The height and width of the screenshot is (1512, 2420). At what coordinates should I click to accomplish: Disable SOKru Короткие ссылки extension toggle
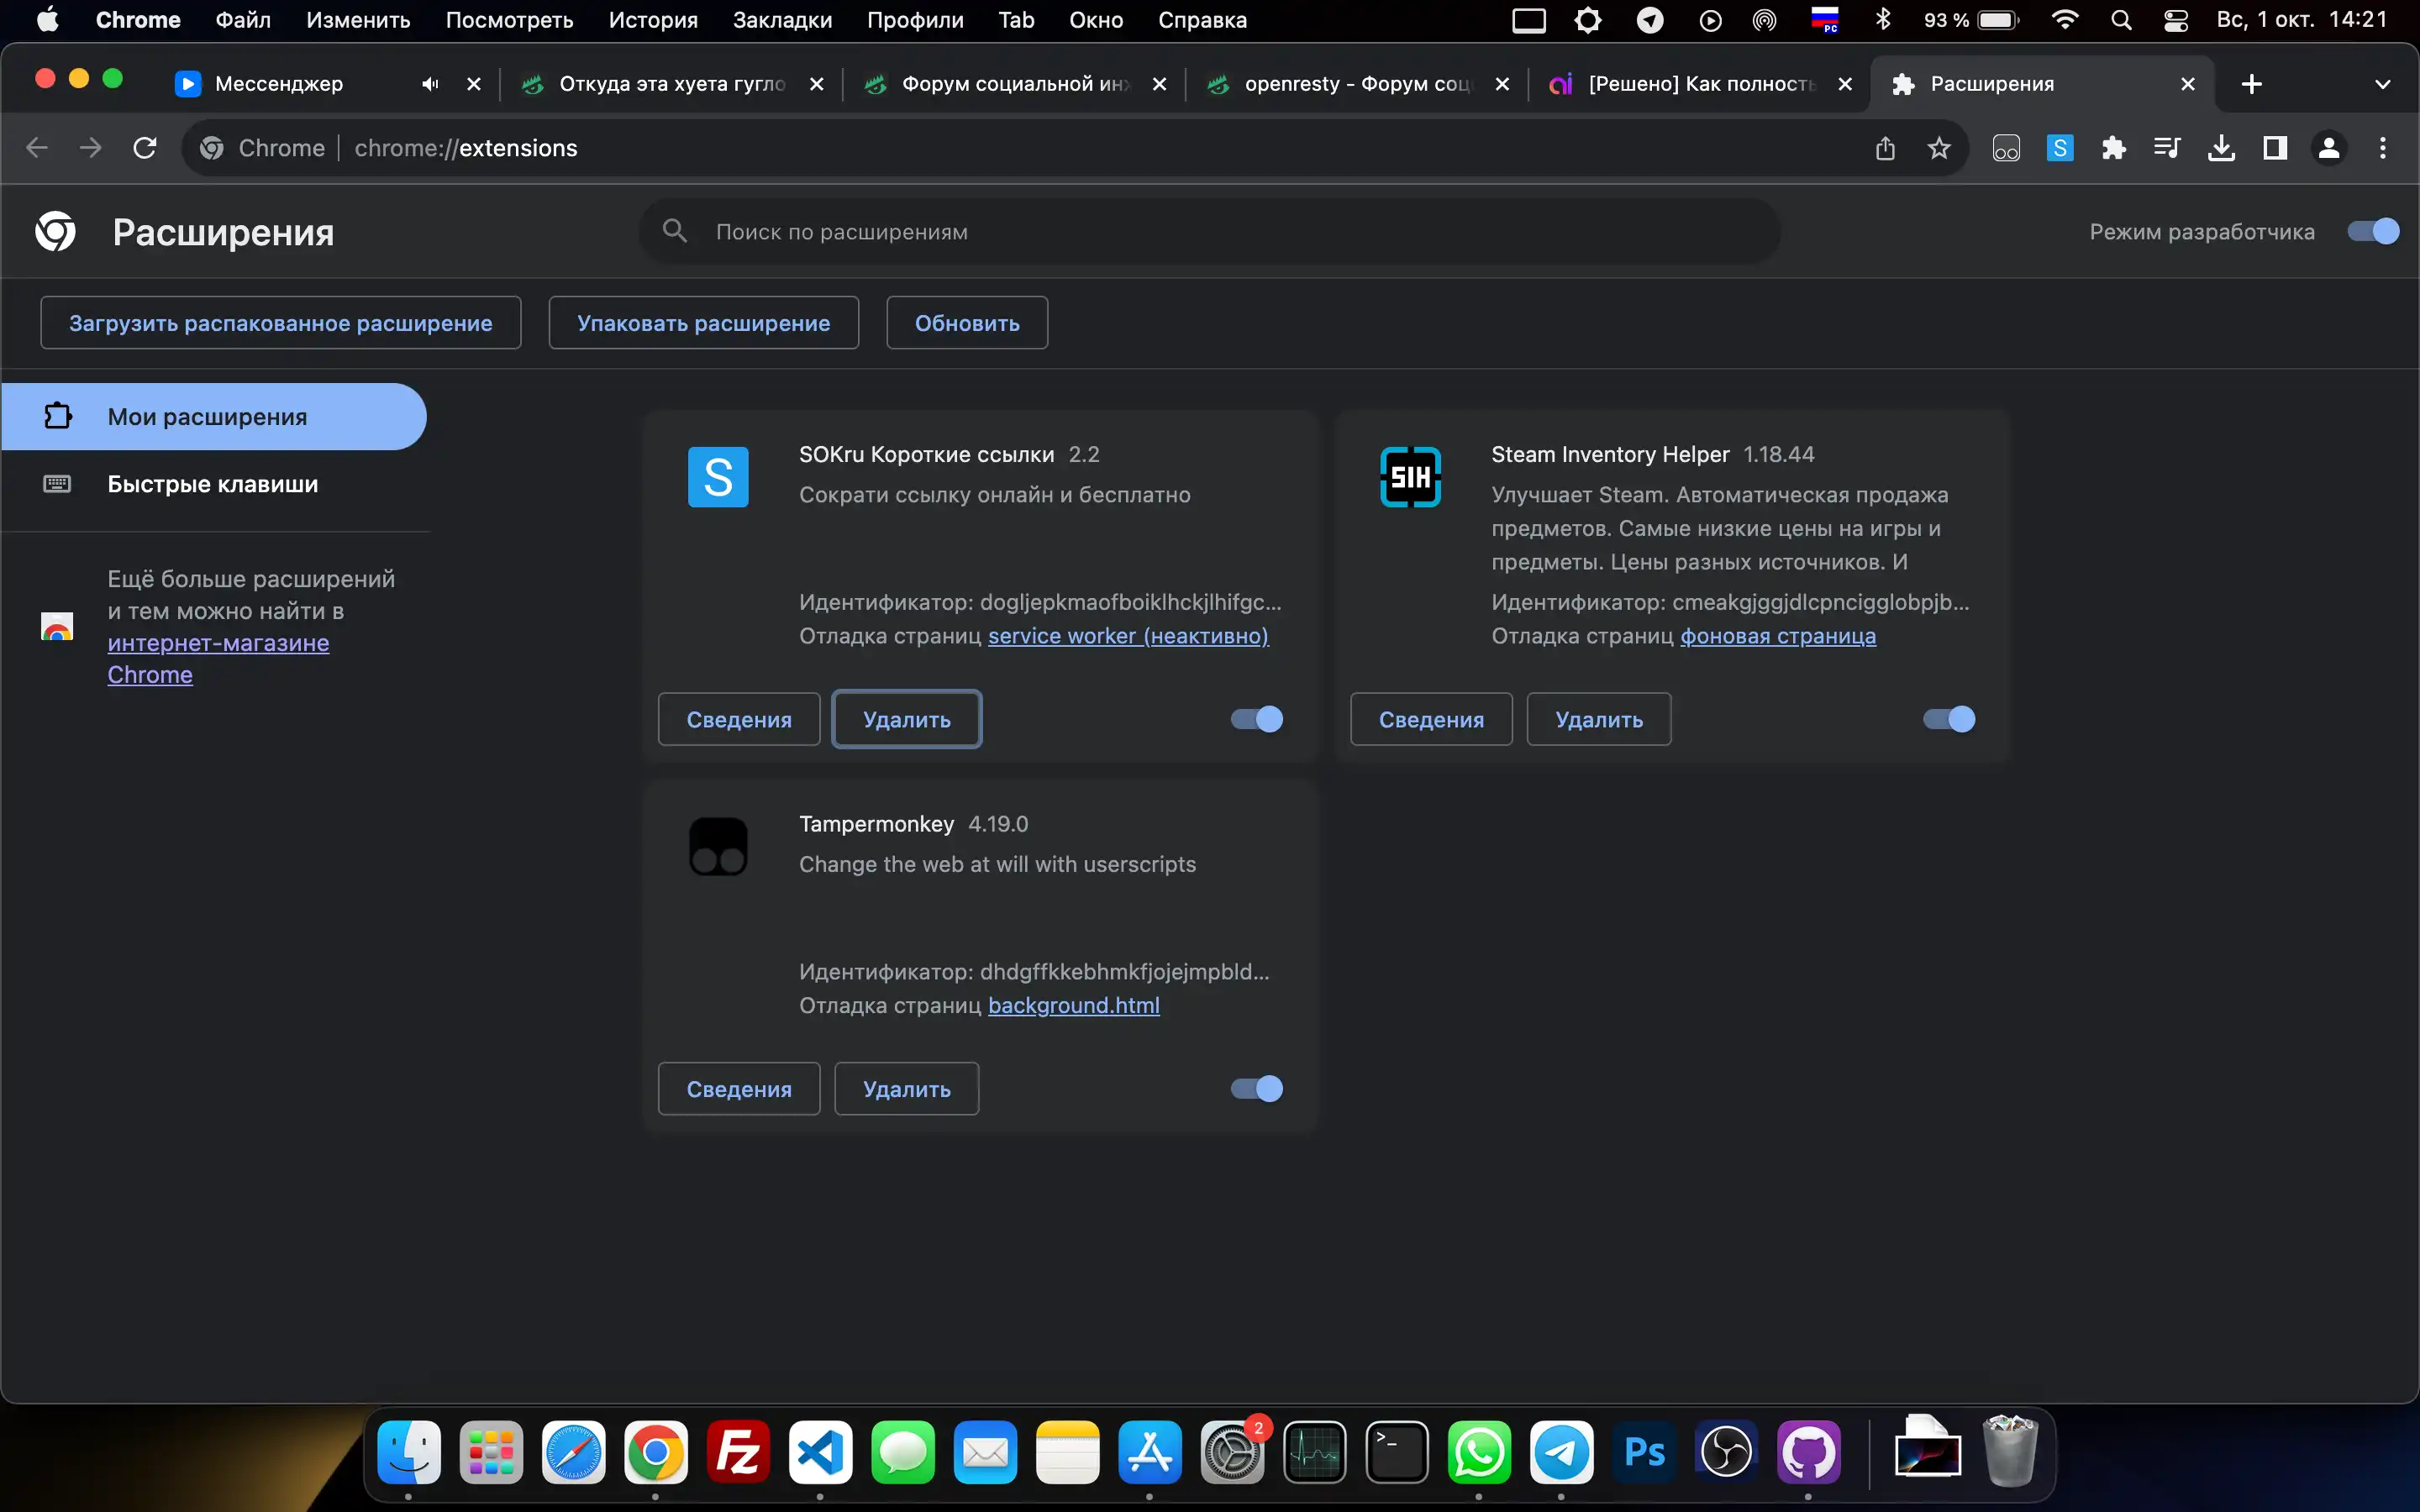coord(1257,719)
